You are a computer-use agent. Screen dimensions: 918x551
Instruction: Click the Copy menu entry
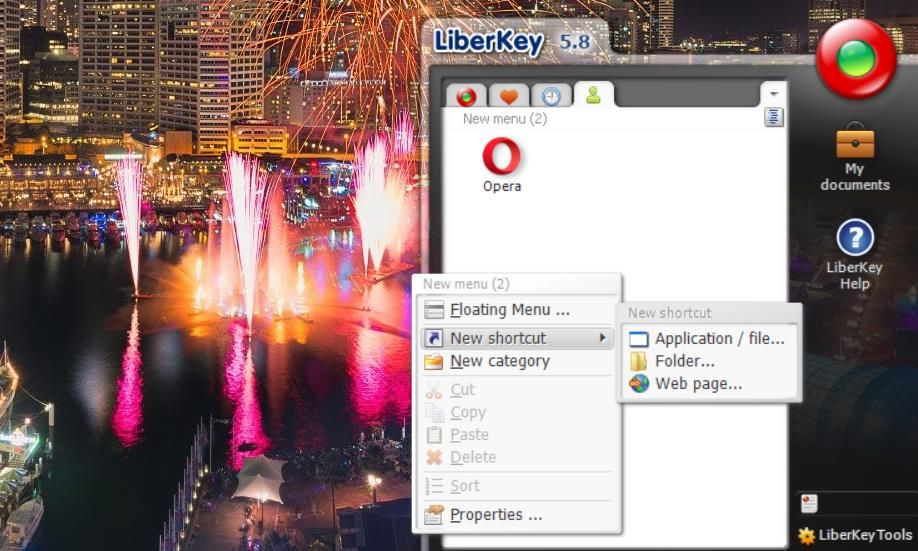517,412
